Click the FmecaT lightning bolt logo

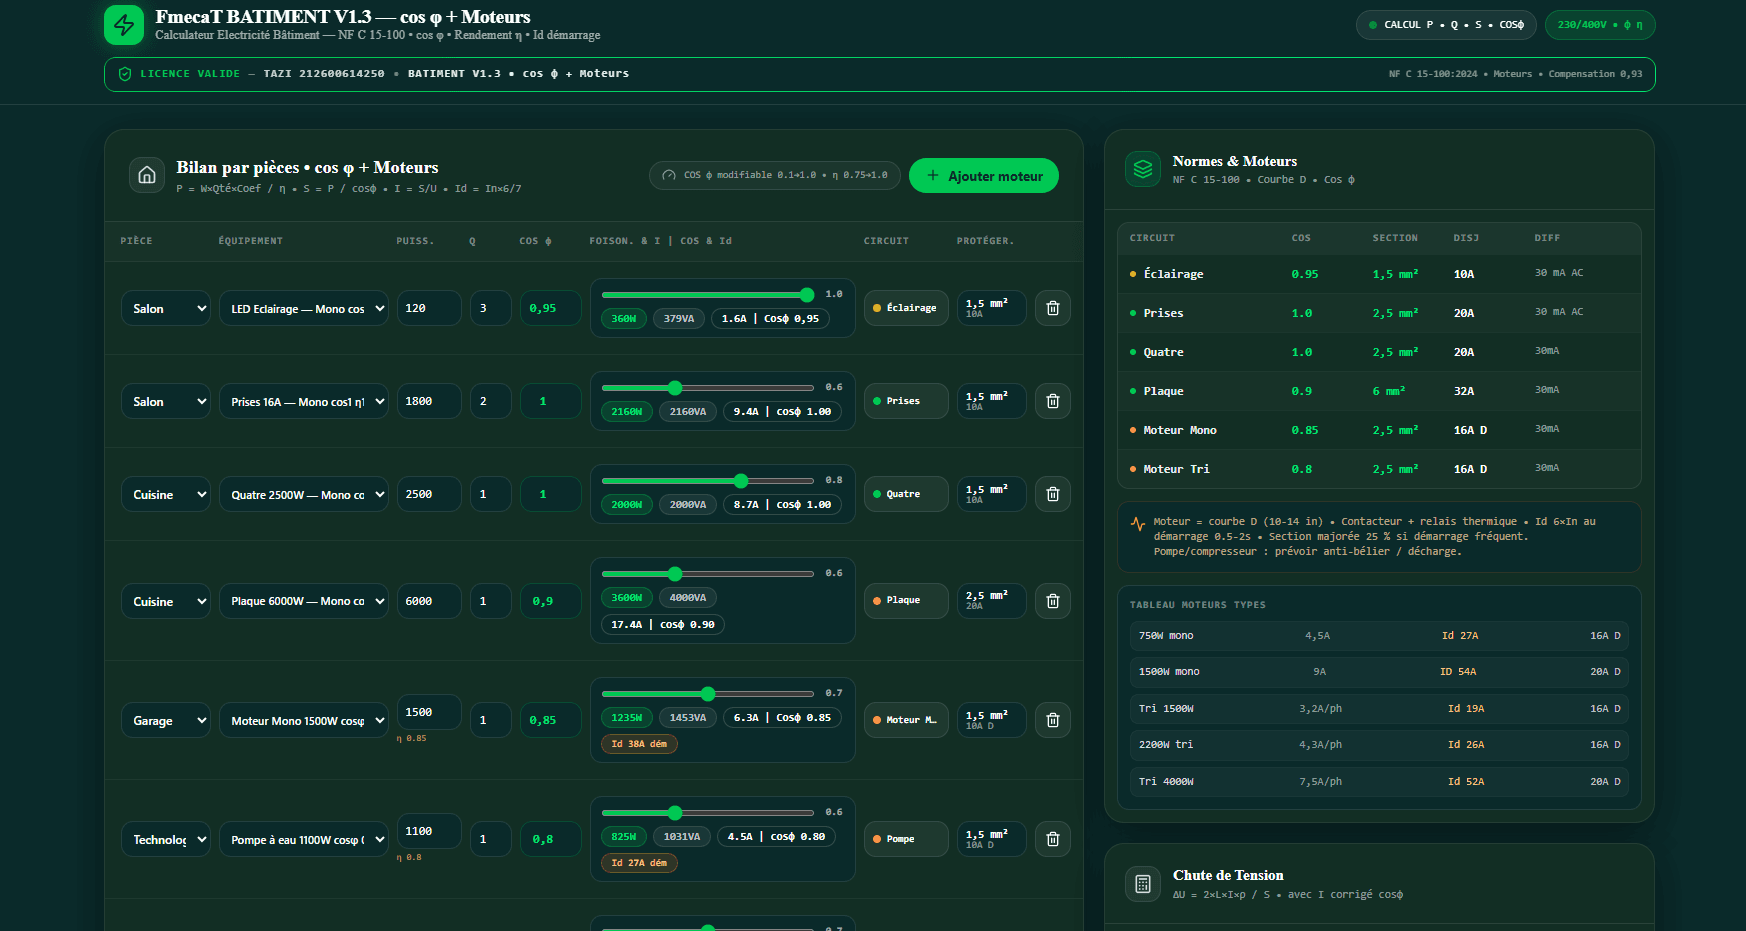(x=124, y=25)
